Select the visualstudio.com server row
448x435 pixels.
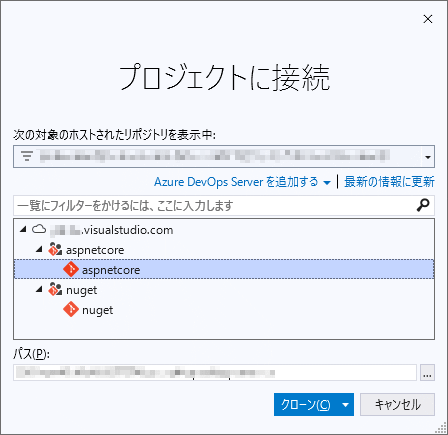tap(224, 230)
